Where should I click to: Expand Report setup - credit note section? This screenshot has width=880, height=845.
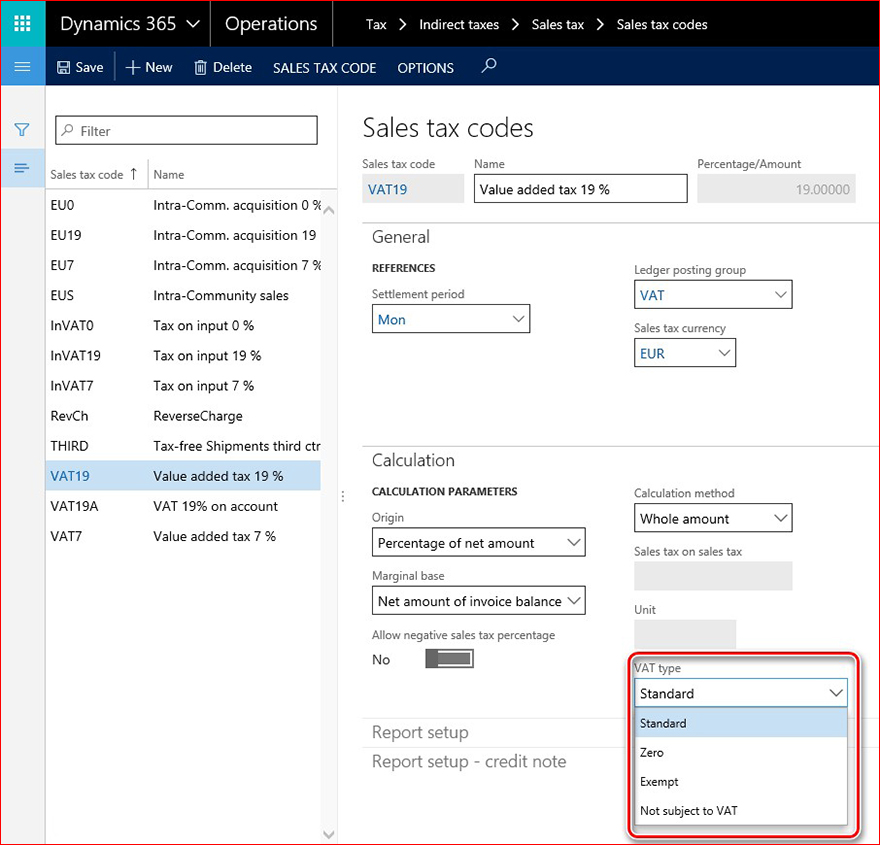(x=469, y=761)
